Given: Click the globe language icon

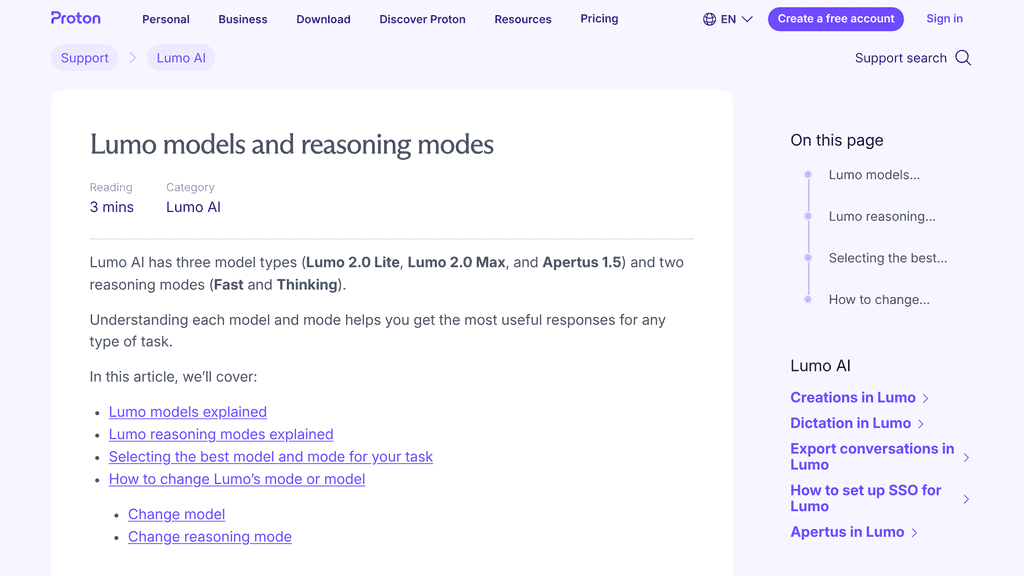Looking at the screenshot, I should (x=709, y=19).
